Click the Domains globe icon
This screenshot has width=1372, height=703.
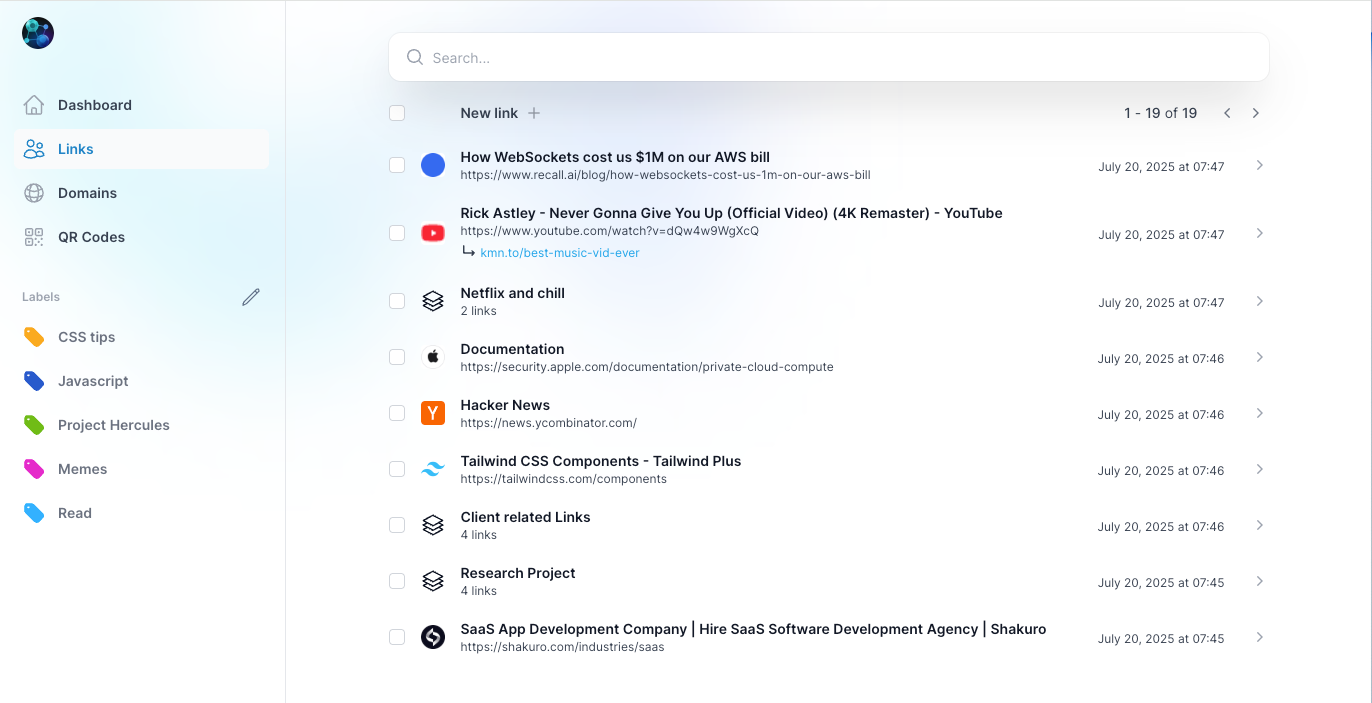click(x=34, y=192)
